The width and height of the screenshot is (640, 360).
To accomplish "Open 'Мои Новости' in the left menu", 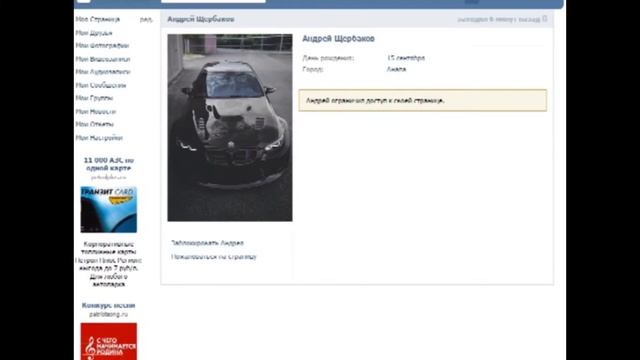I will point(96,111).
